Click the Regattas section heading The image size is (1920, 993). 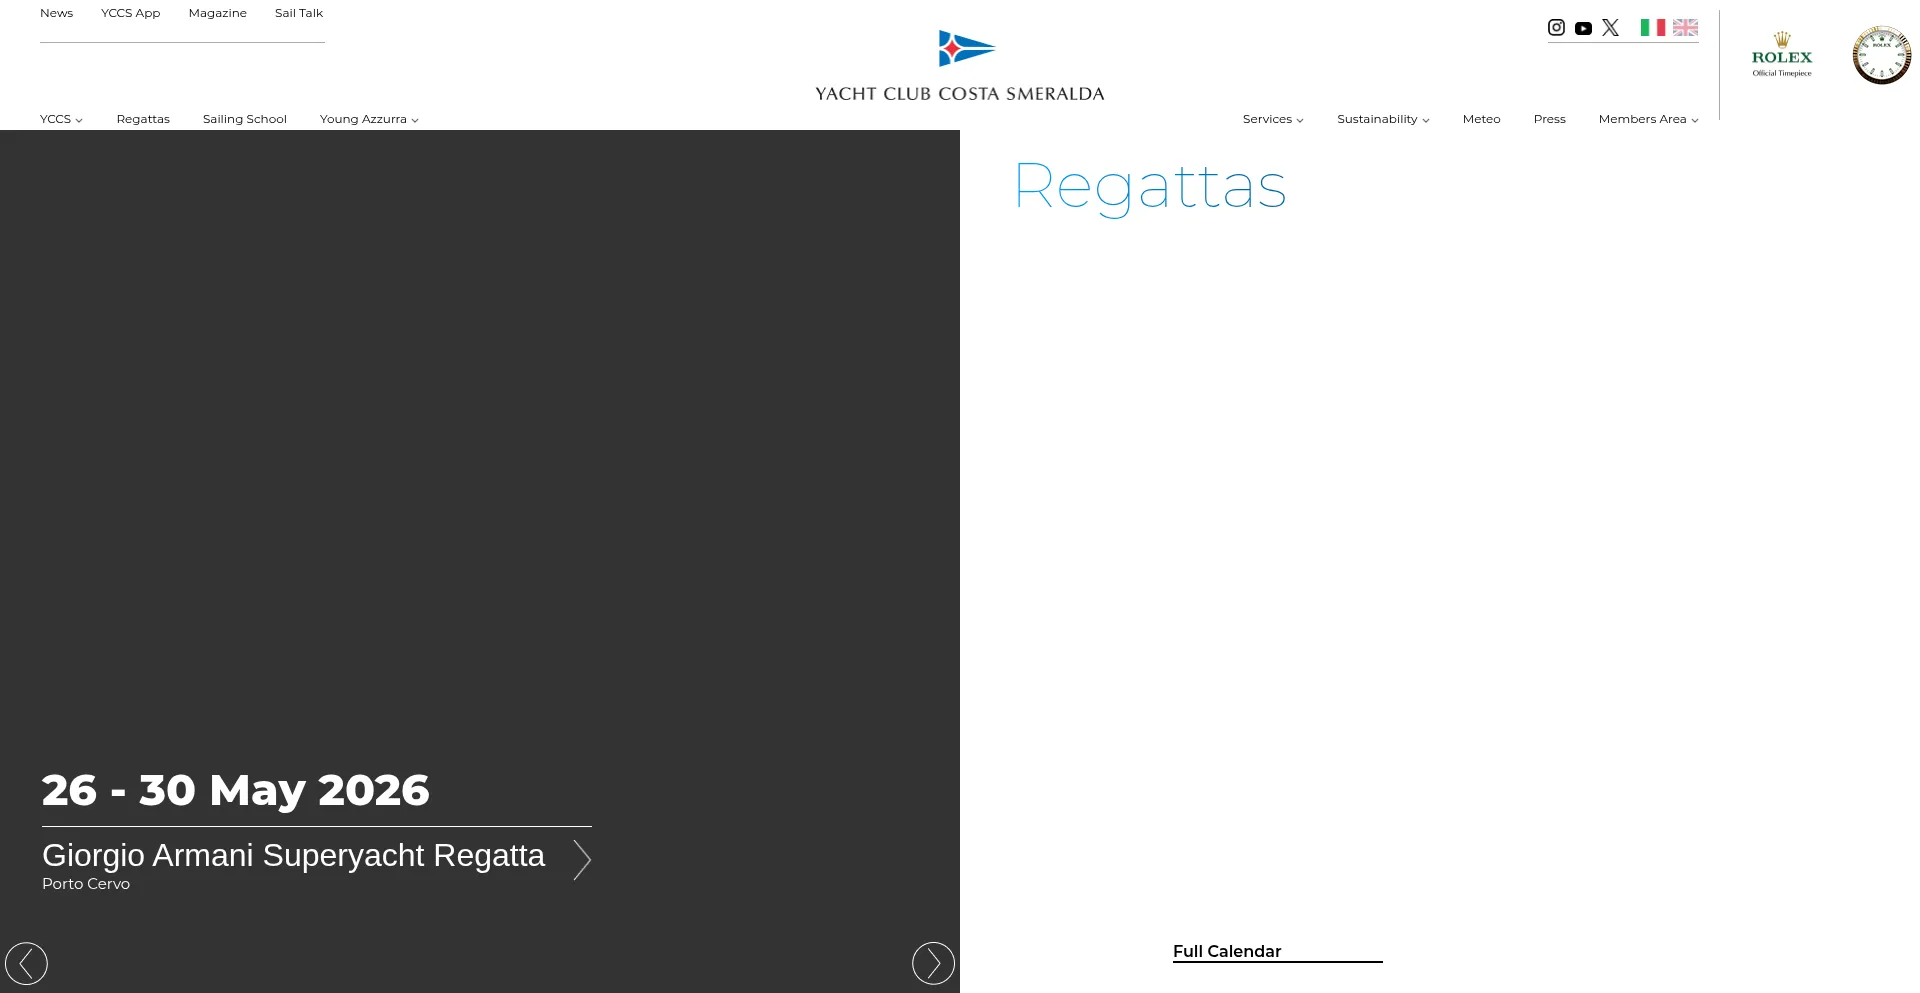(x=1150, y=187)
